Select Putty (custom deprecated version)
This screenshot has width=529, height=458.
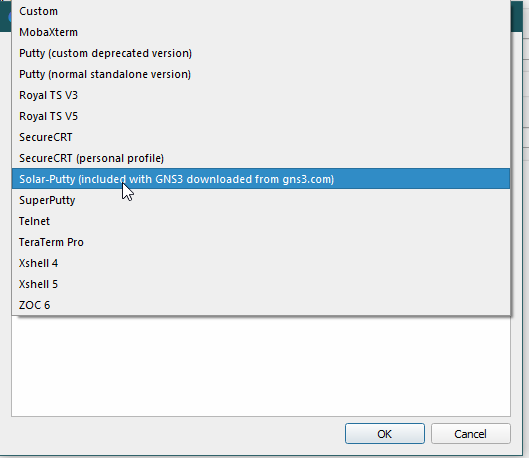pyautogui.click(x=261, y=53)
